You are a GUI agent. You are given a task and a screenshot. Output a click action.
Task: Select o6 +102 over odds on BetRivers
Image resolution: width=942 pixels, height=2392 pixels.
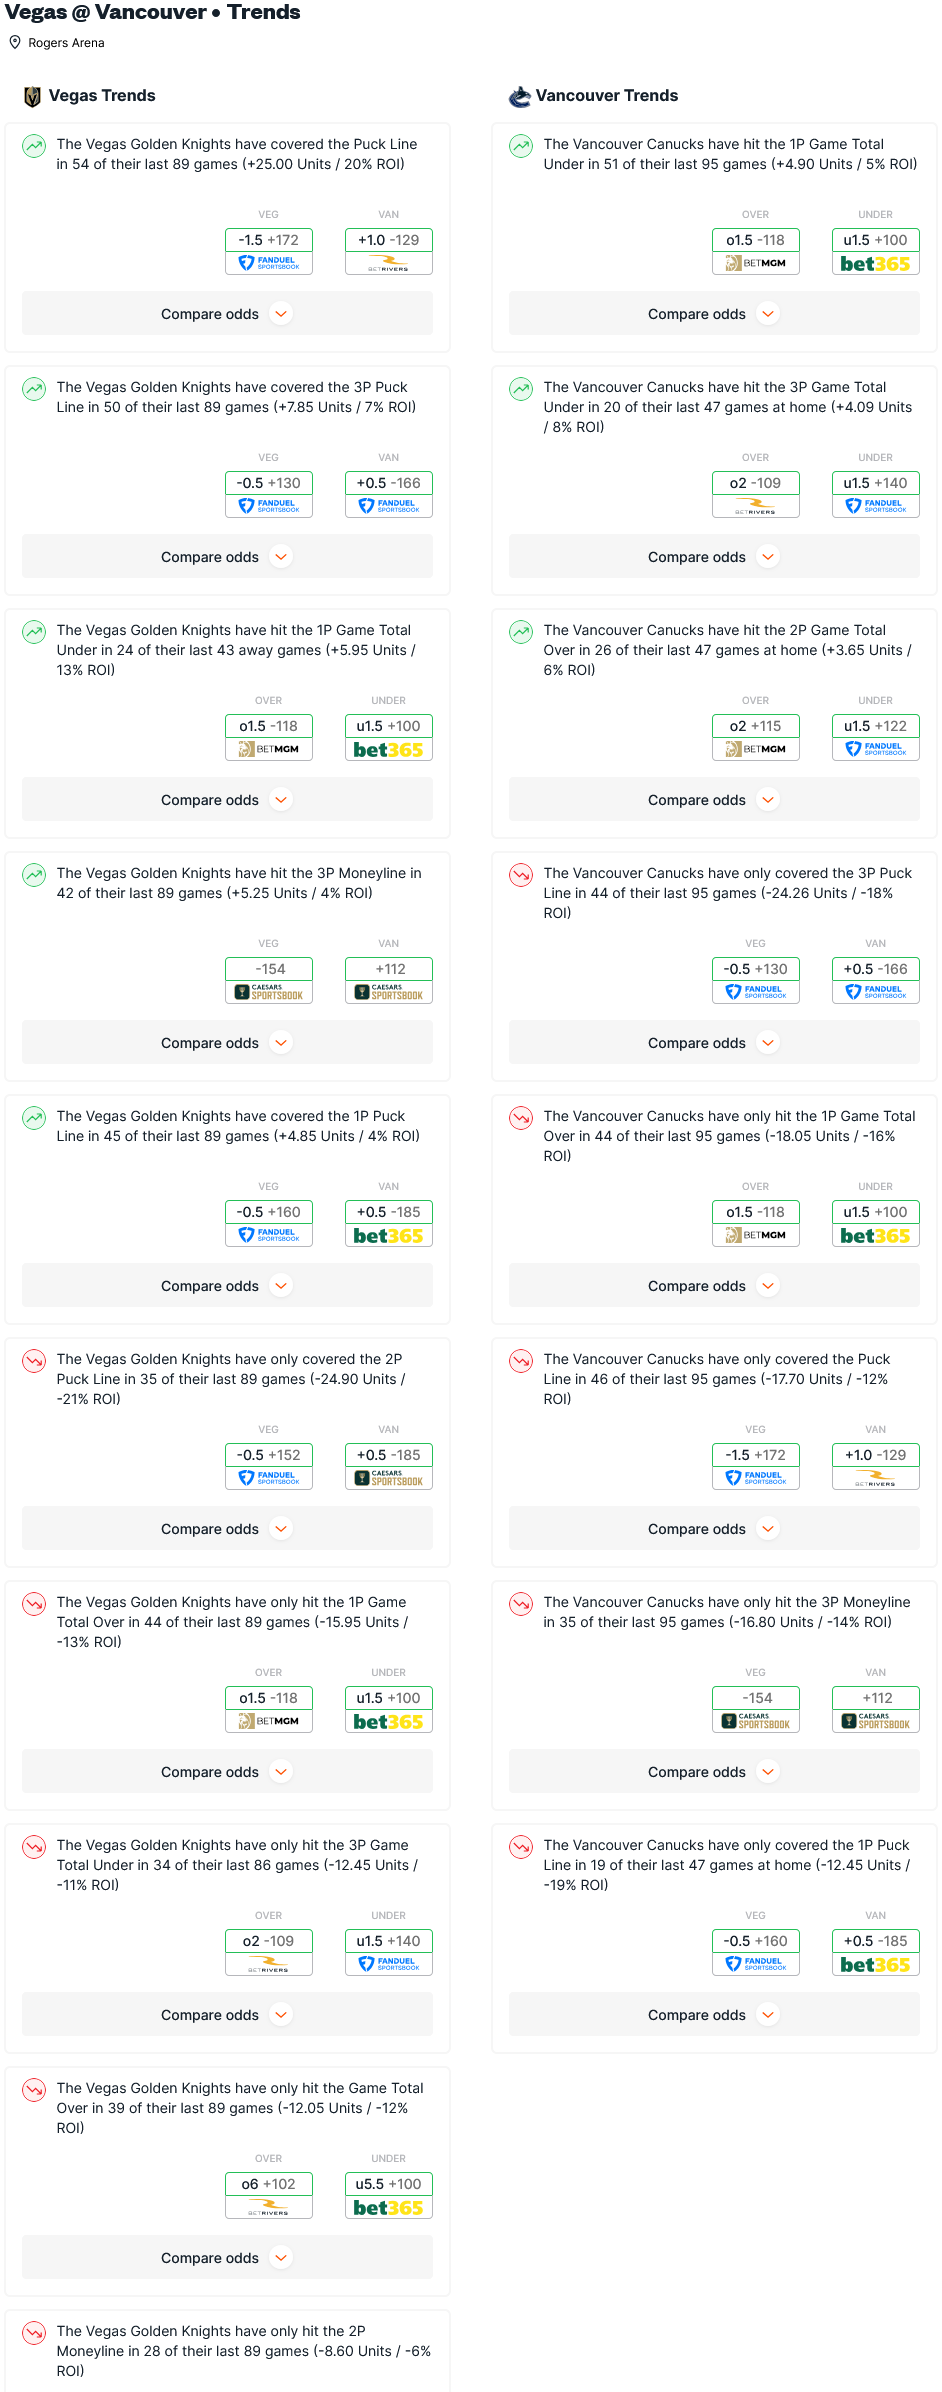point(269,2195)
